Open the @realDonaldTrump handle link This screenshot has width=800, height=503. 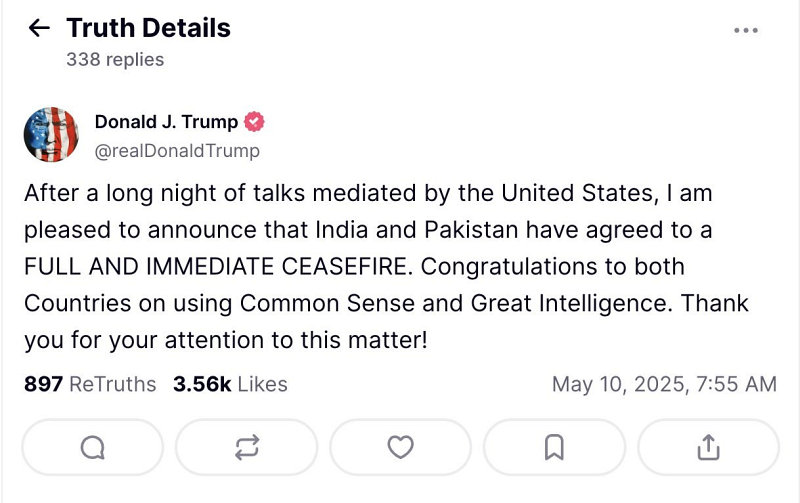click(177, 151)
